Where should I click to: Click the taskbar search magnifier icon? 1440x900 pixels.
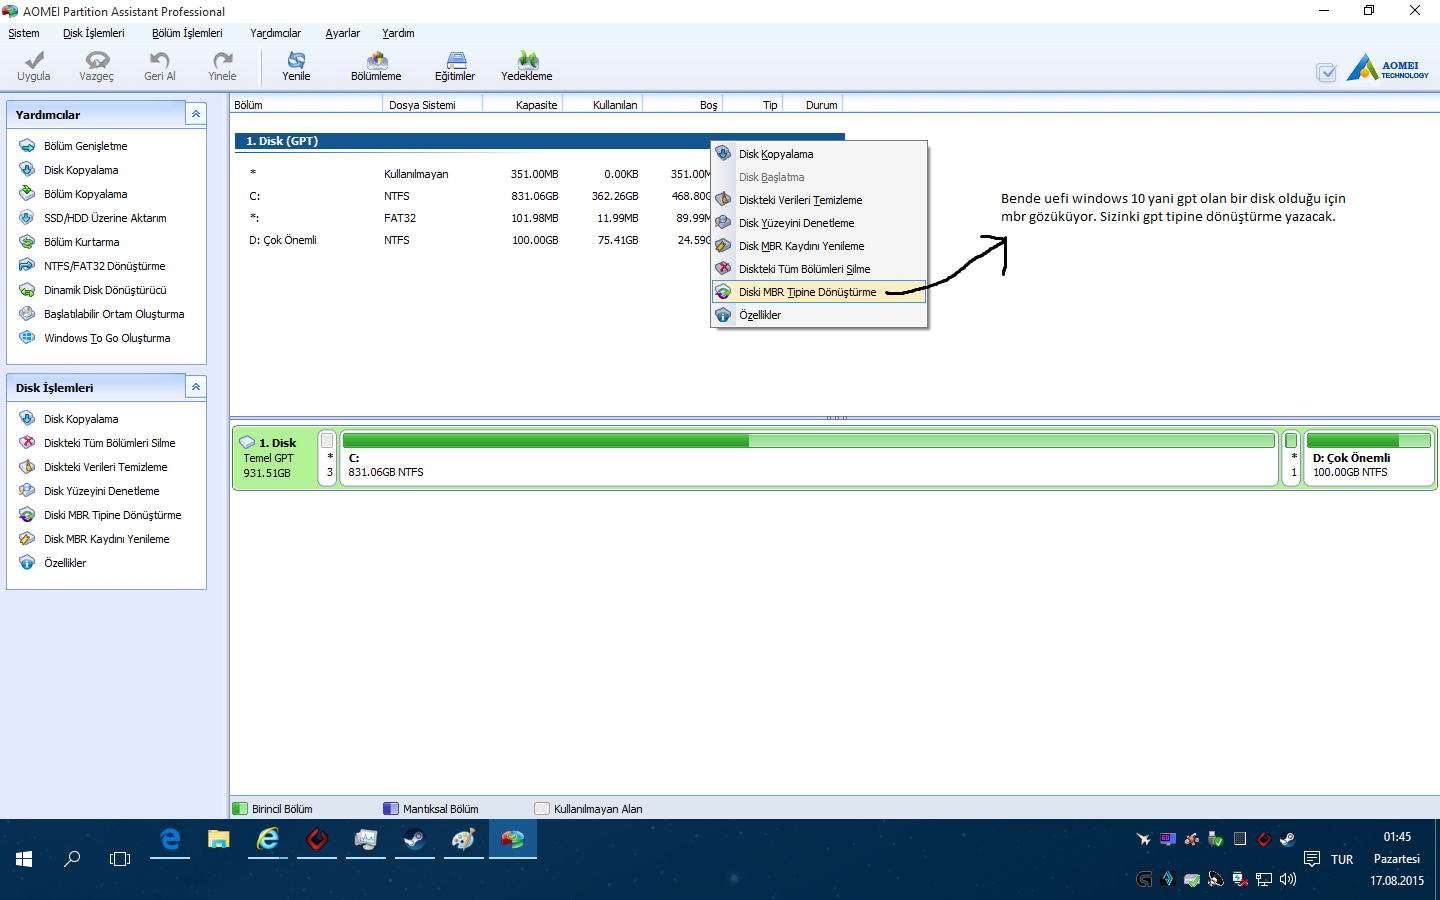(72, 859)
